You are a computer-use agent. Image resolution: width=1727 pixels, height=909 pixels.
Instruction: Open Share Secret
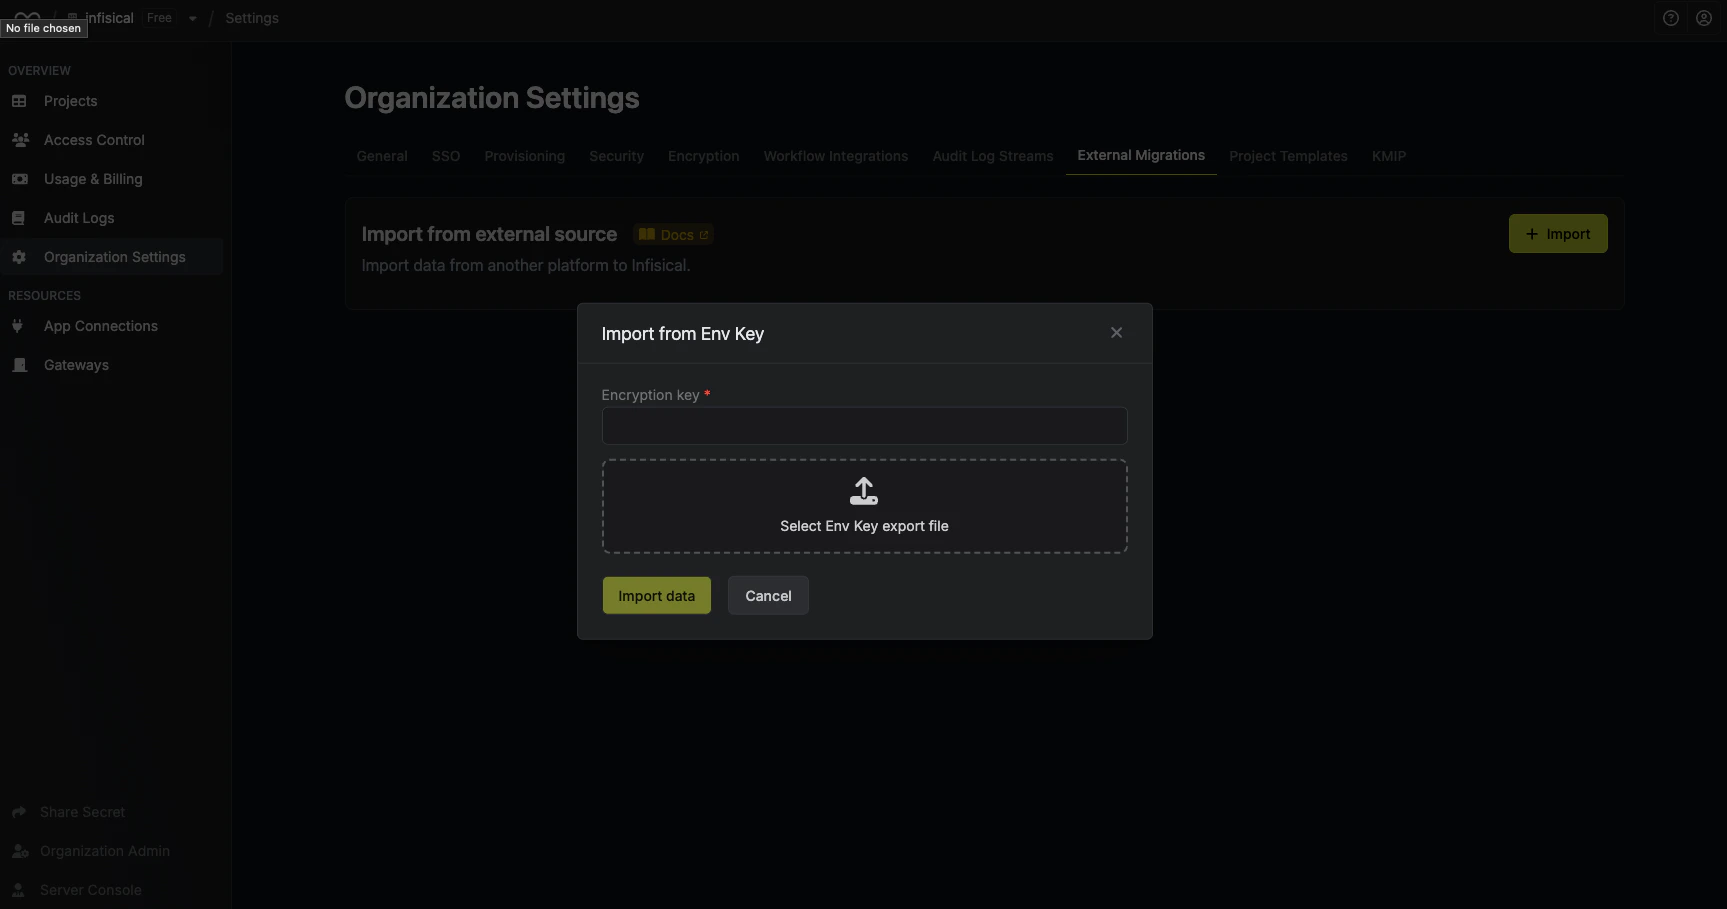pos(82,812)
